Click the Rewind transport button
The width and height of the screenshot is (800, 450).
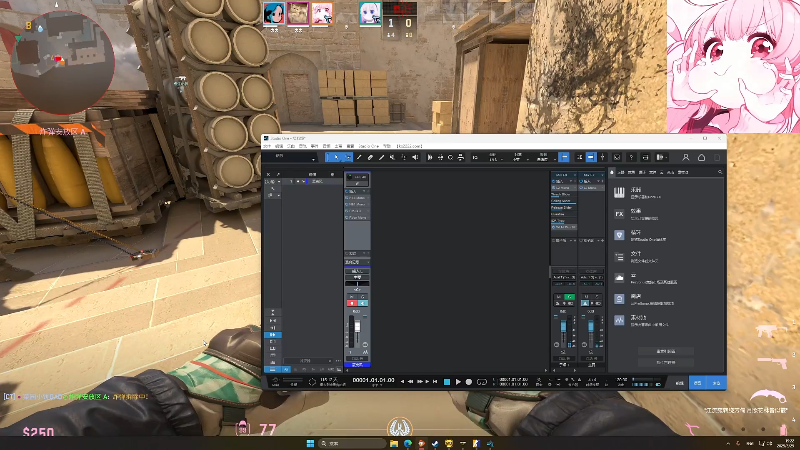410,382
